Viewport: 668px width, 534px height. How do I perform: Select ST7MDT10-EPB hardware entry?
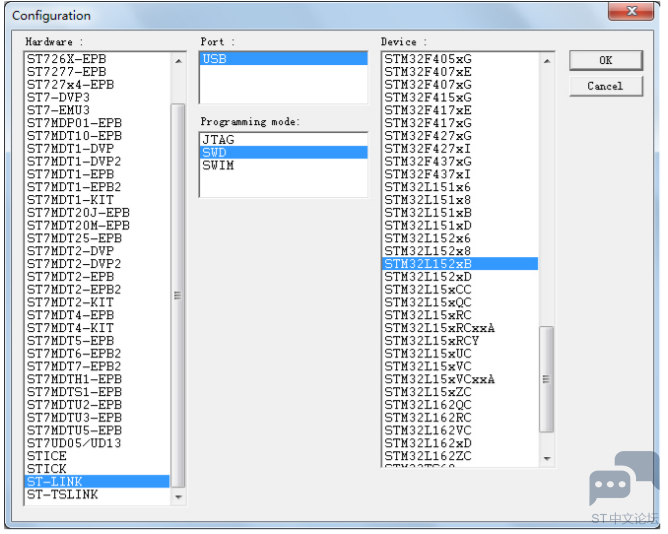click(97, 136)
